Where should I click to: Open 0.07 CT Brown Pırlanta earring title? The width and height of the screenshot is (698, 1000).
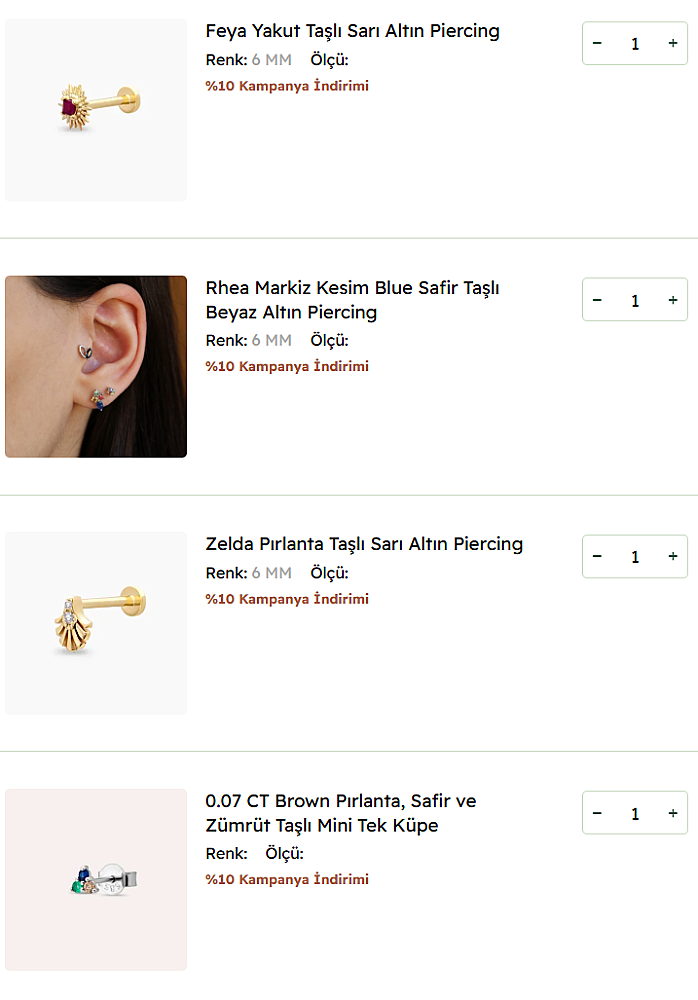point(340,813)
